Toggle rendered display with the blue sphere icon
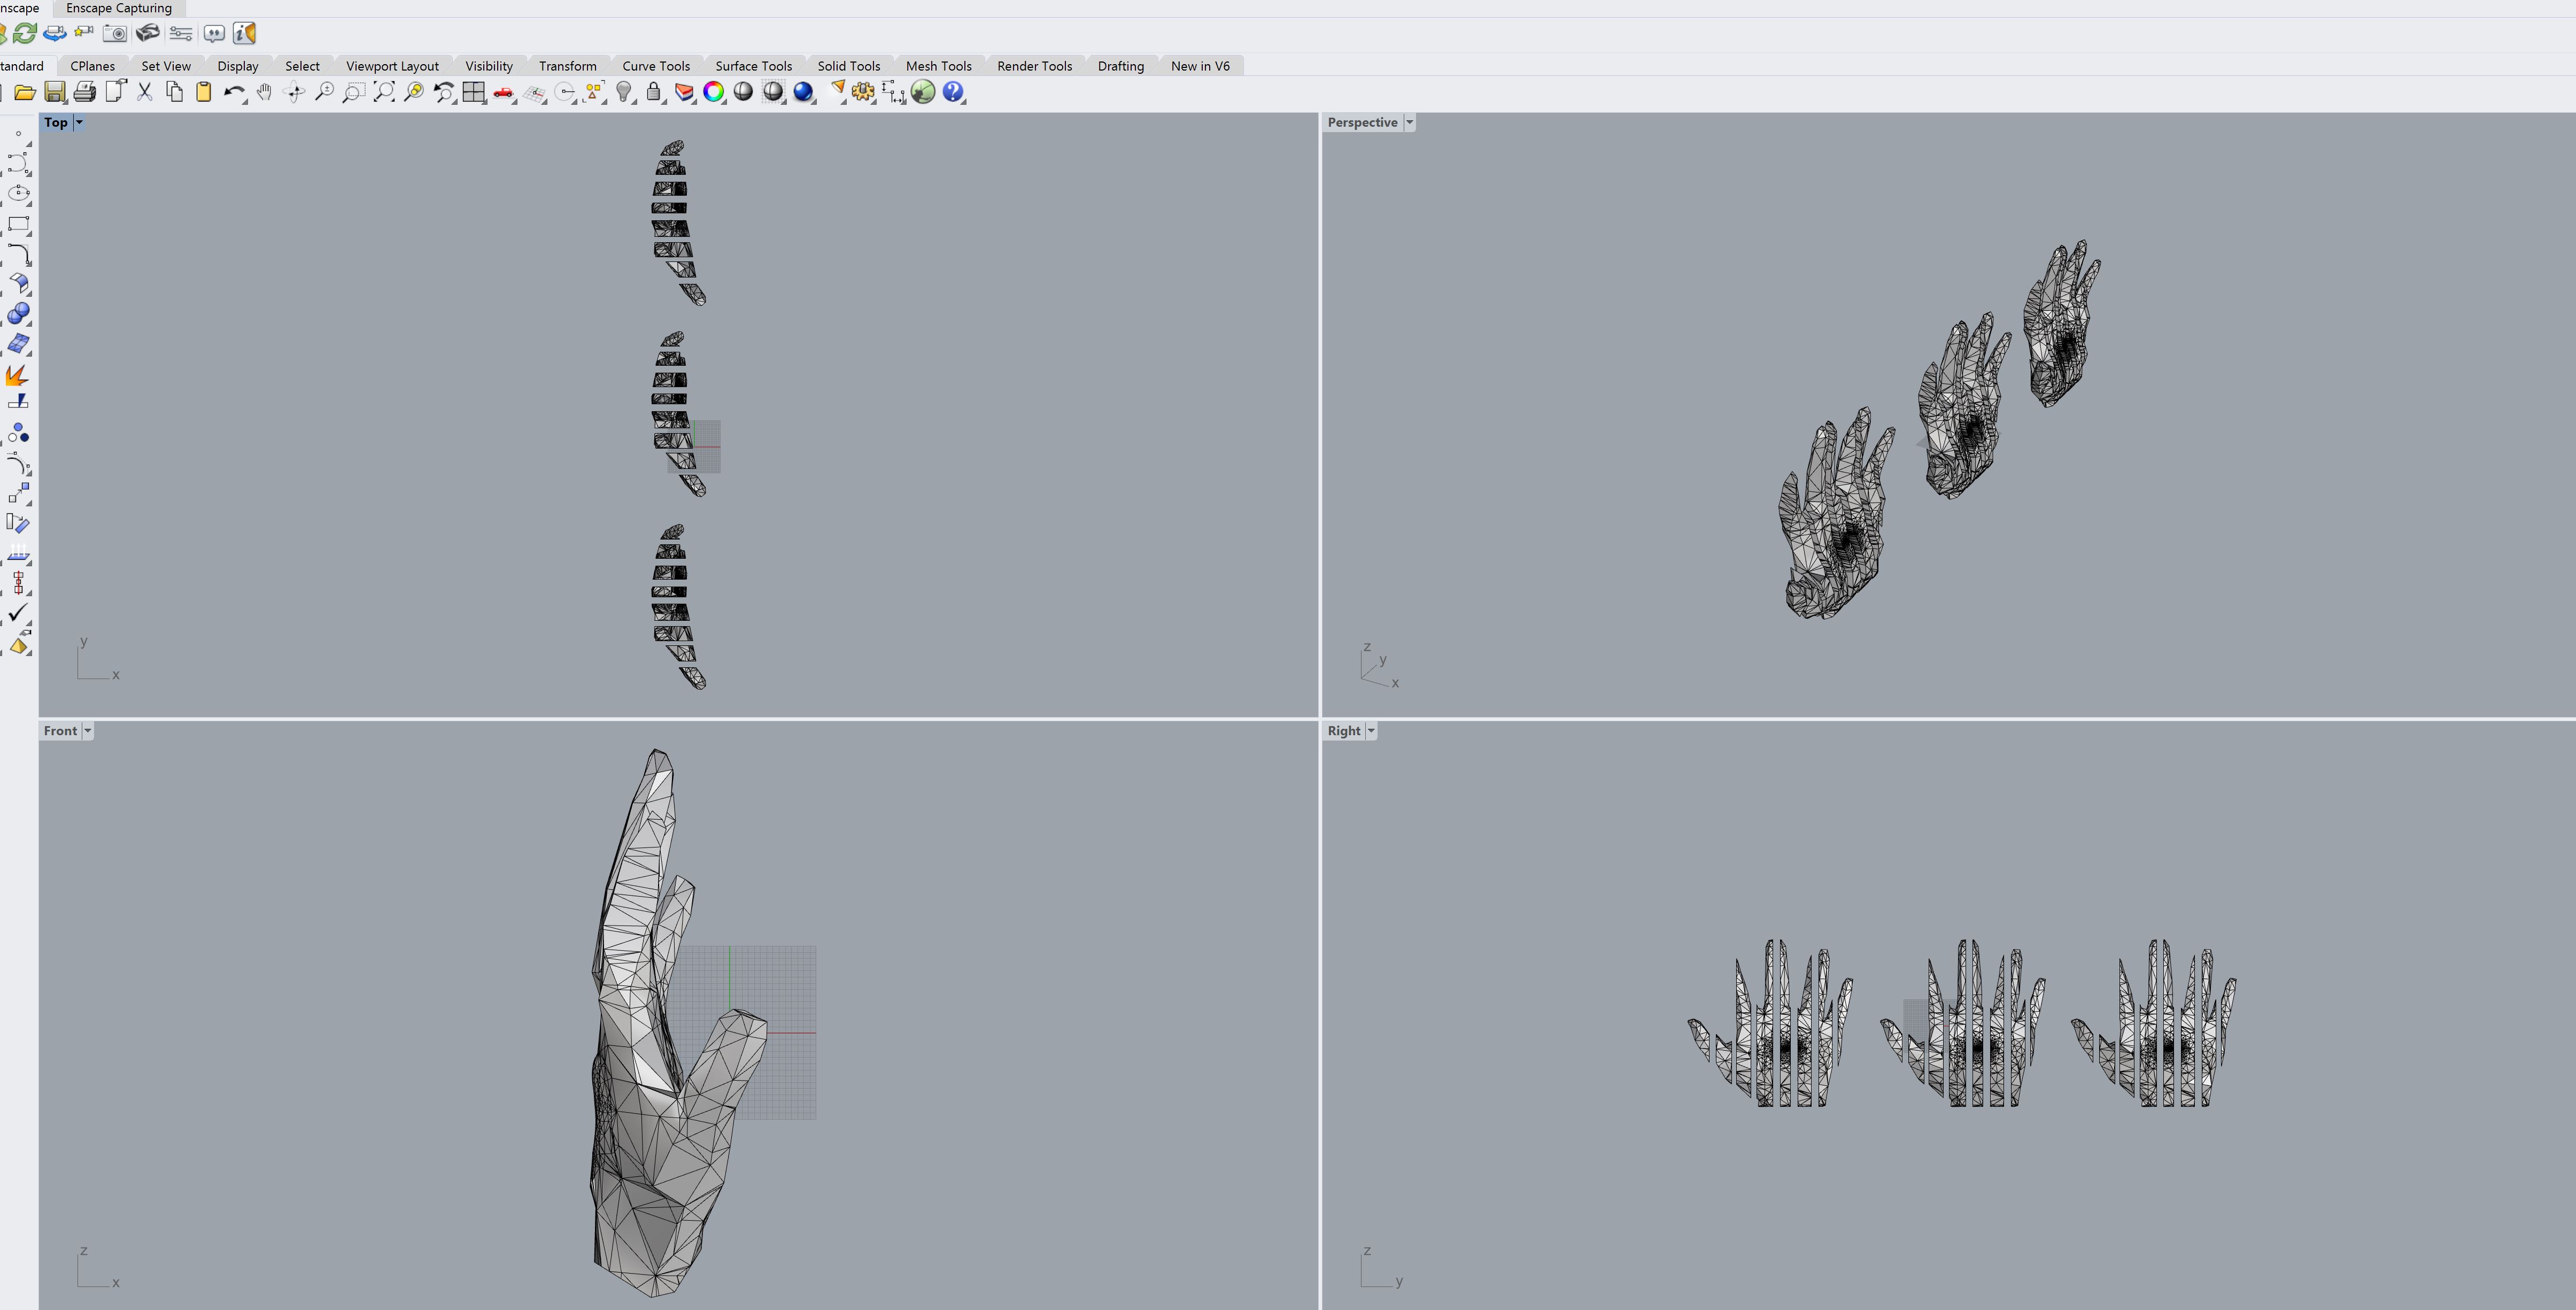This screenshot has width=2576, height=1310. coord(803,92)
